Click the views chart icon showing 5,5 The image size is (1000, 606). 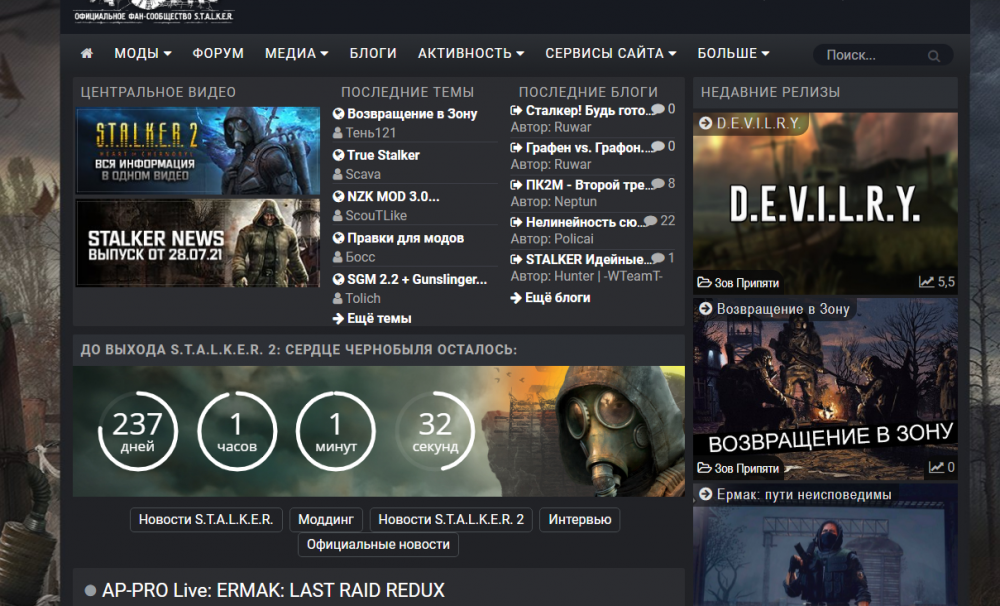pos(925,281)
